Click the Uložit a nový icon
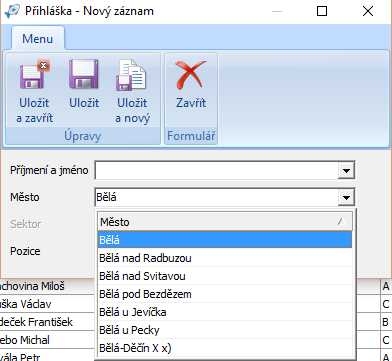 [132, 75]
